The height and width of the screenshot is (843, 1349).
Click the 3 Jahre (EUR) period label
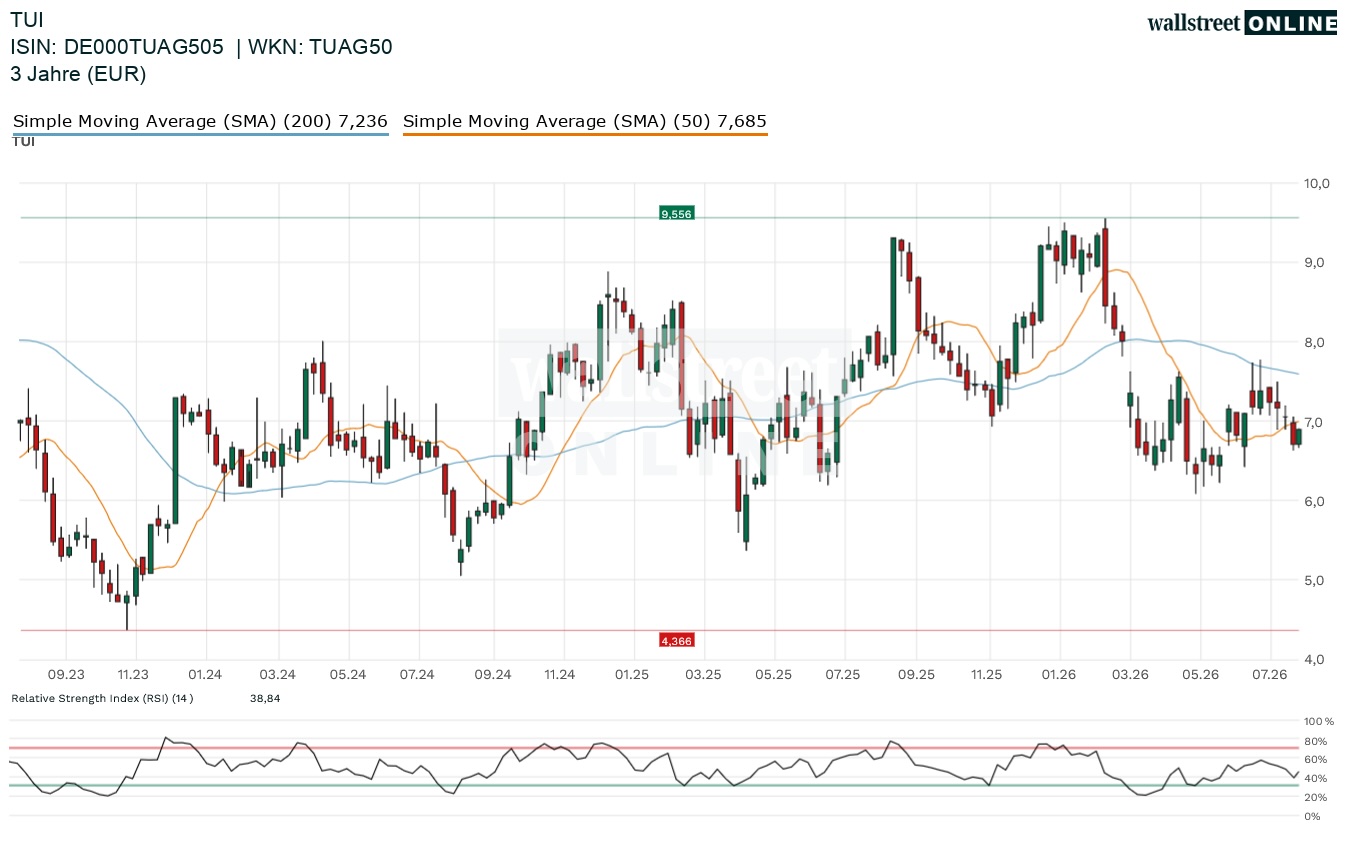tap(78, 73)
